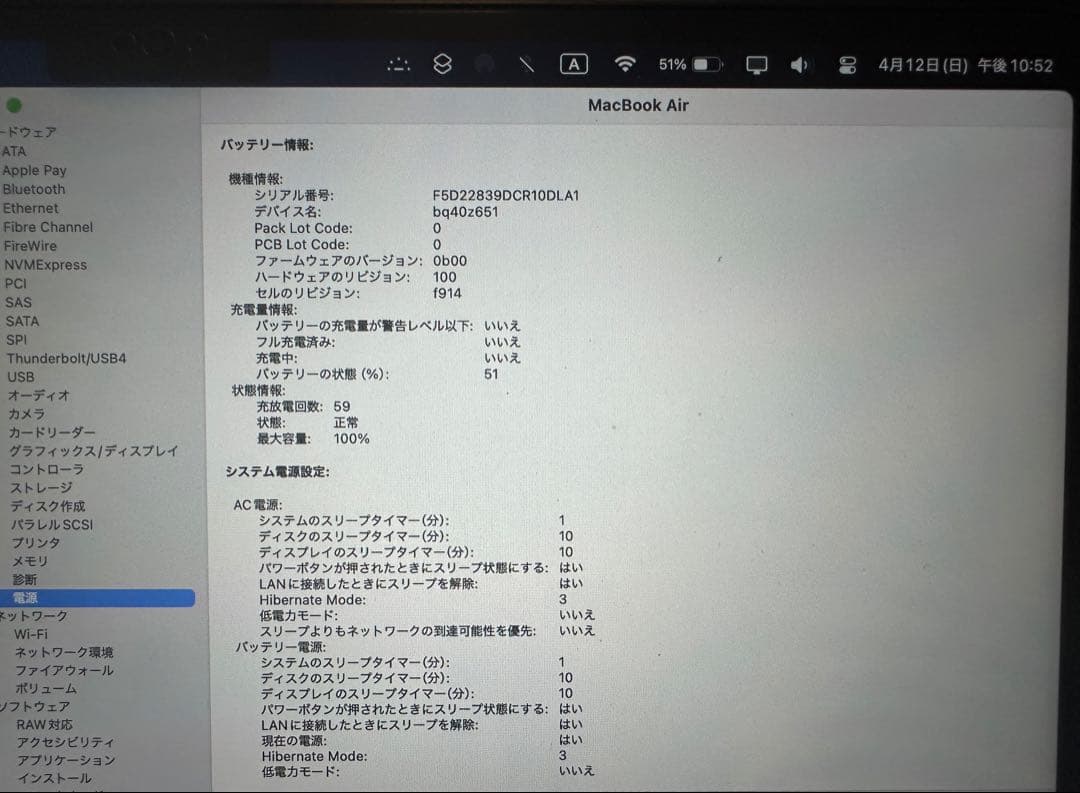Click the screen mirroring icon in the menu bar
The image size is (1080, 793).
coord(755,64)
